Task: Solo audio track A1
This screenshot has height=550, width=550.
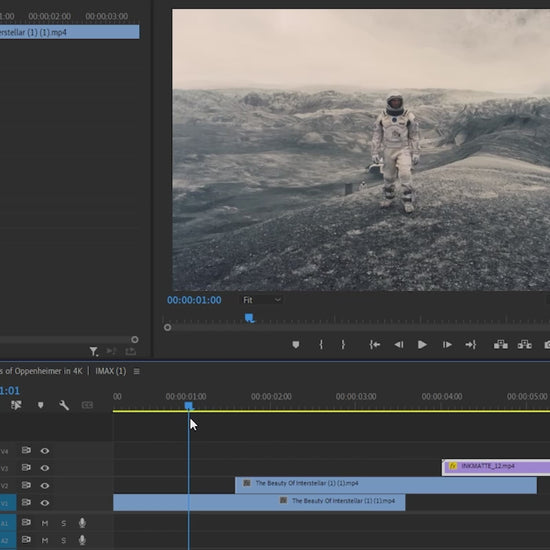Action: pyautogui.click(x=63, y=523)
